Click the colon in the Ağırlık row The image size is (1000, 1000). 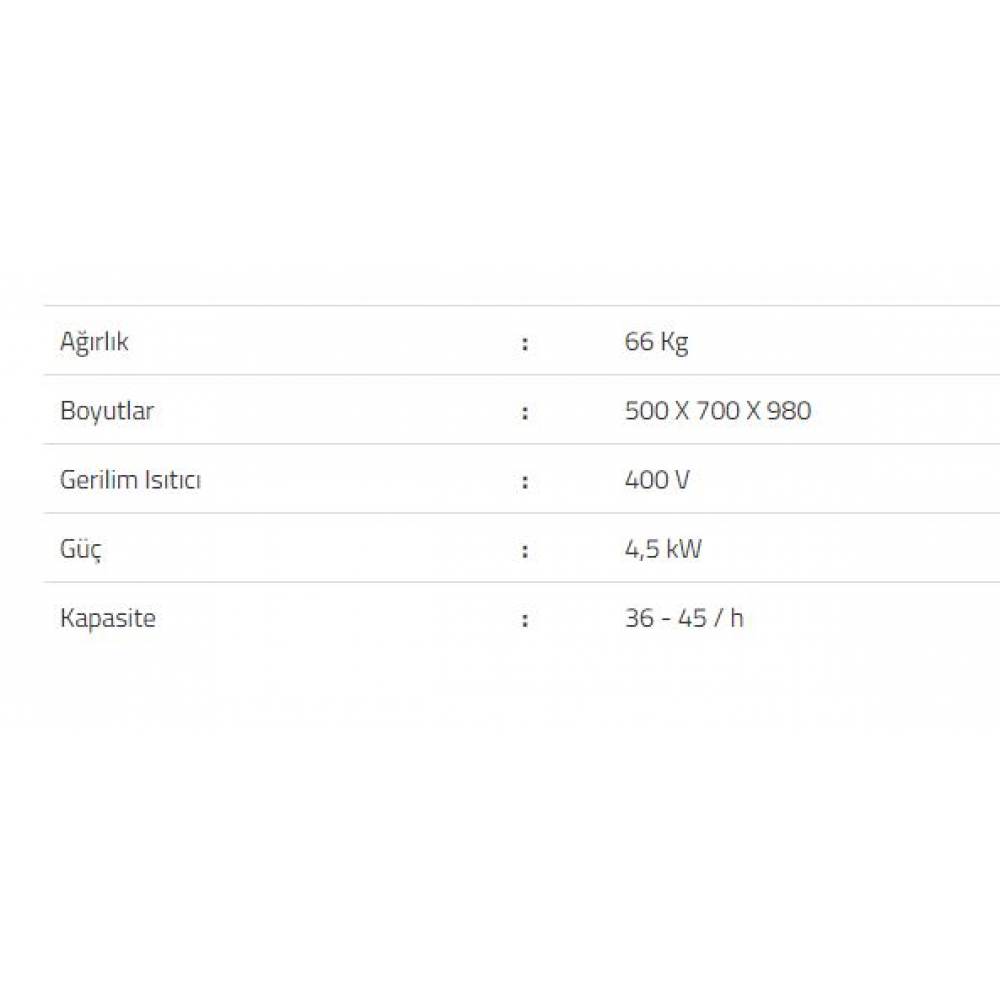[x=524, y=343]
